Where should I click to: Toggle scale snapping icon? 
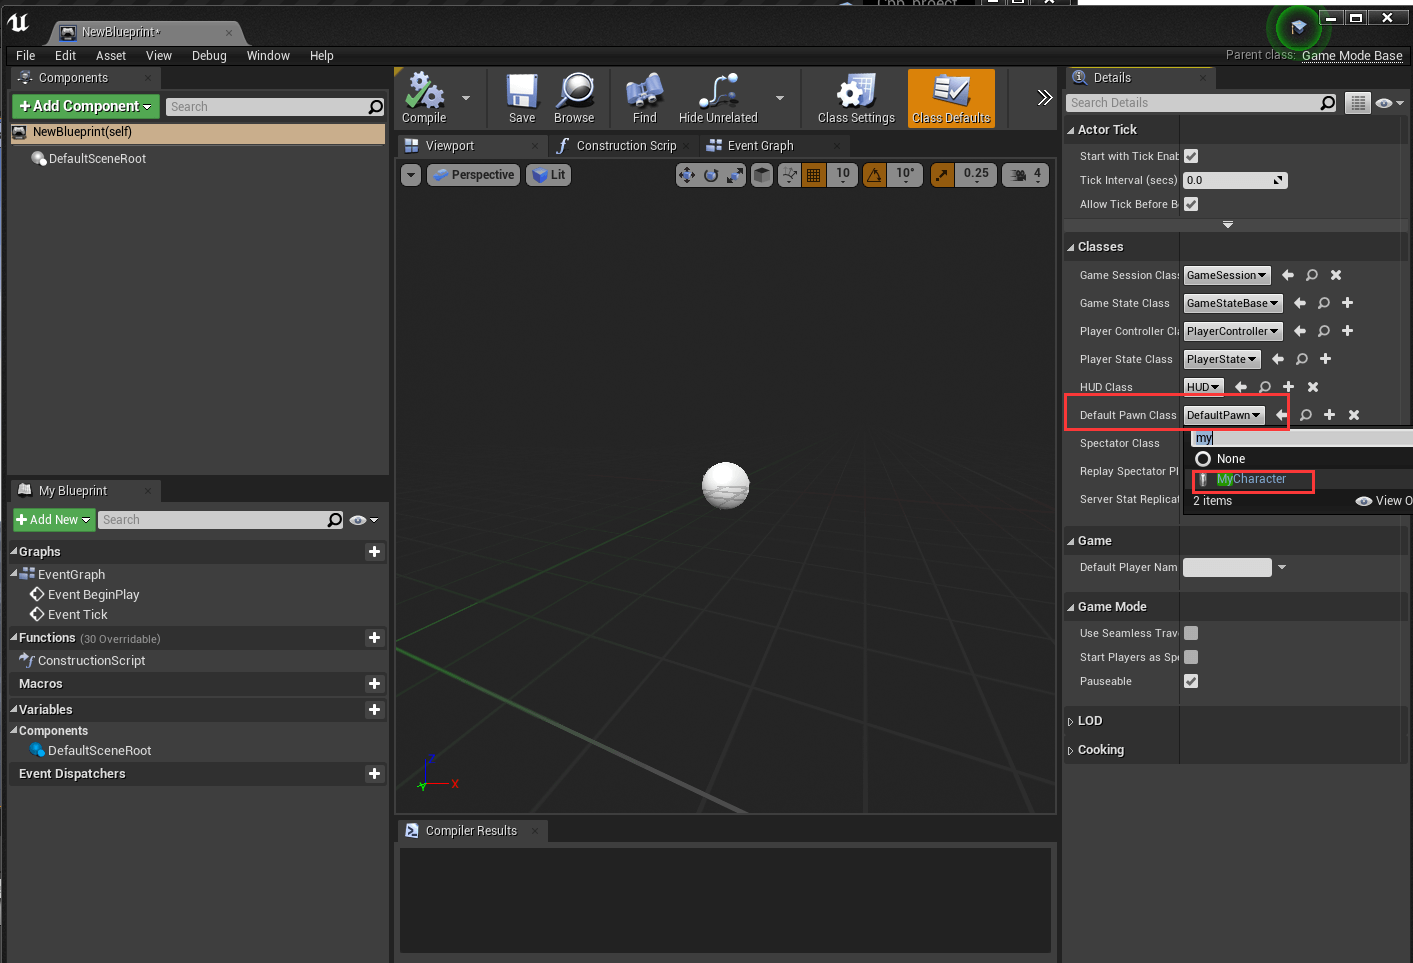pos(942,175)
